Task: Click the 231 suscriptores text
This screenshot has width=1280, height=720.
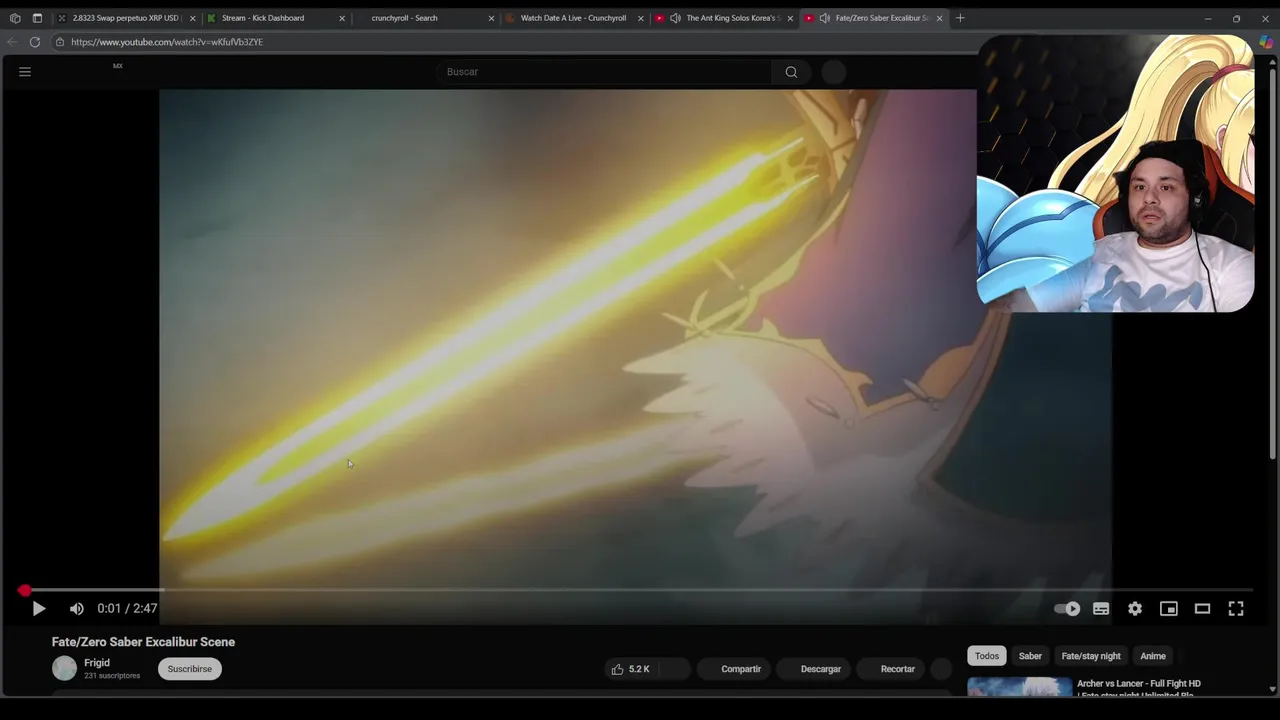Action: pos(112,676)
